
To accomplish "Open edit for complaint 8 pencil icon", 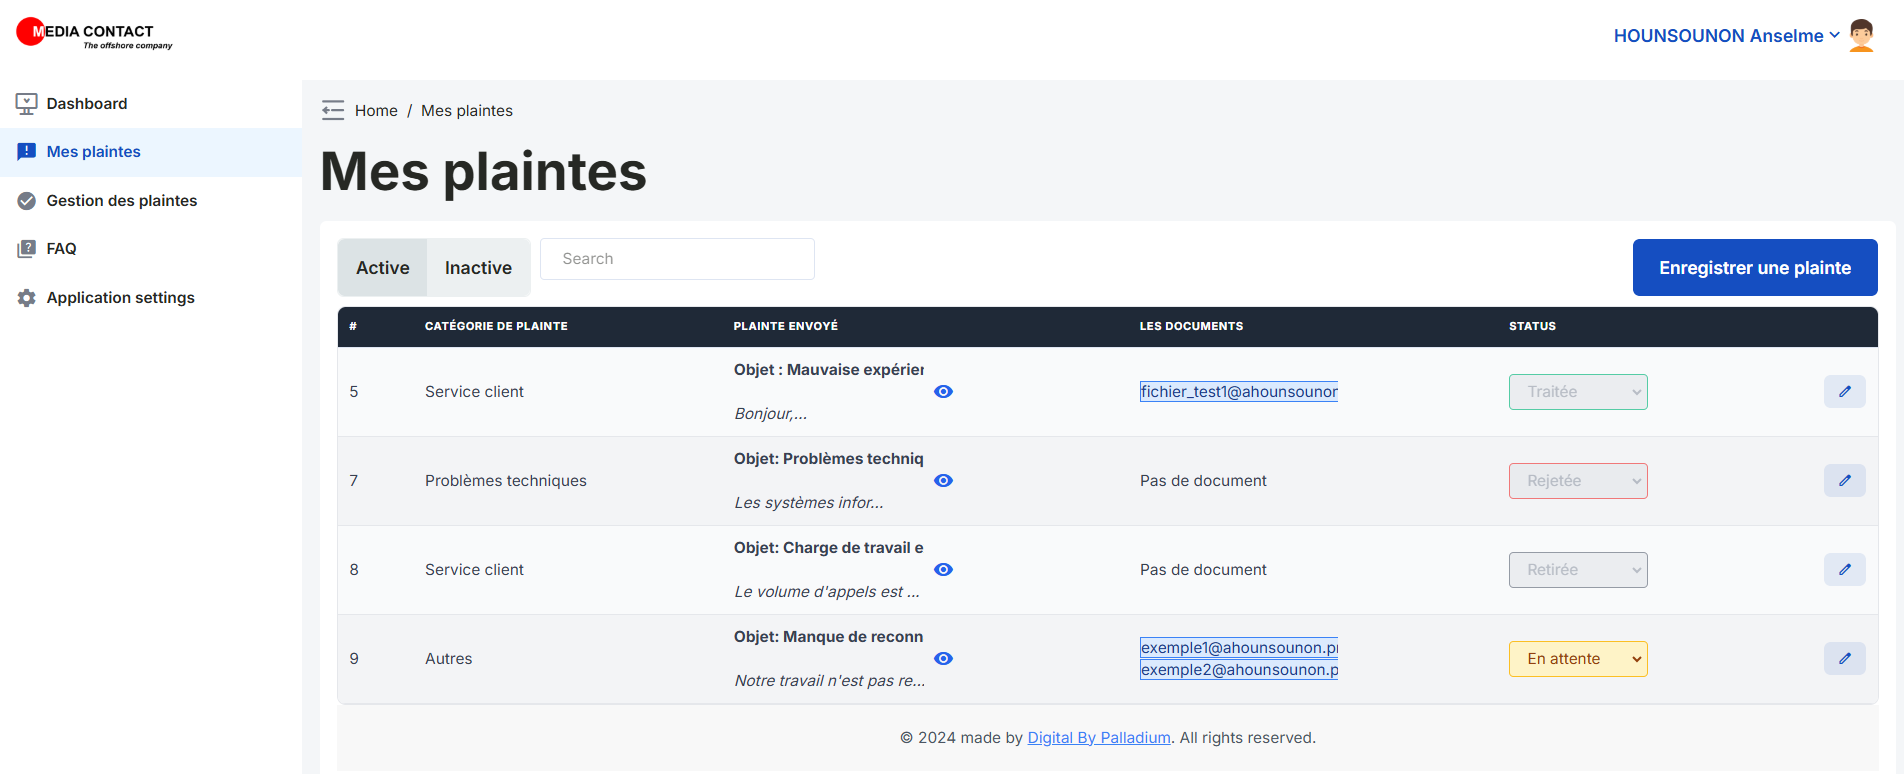I will tap(1844, 570).
